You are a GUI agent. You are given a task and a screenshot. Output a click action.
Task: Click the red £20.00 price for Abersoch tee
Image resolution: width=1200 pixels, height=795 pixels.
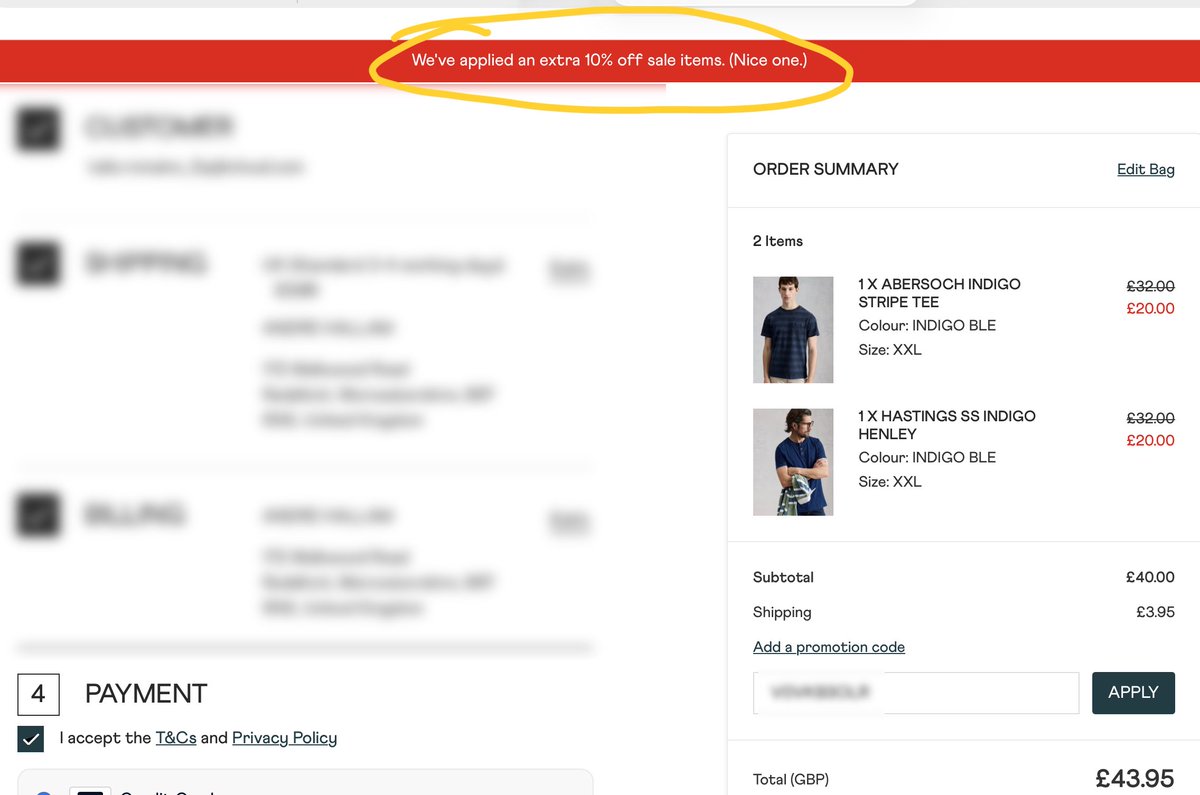pyautogui.click(x=1150, y=308)
